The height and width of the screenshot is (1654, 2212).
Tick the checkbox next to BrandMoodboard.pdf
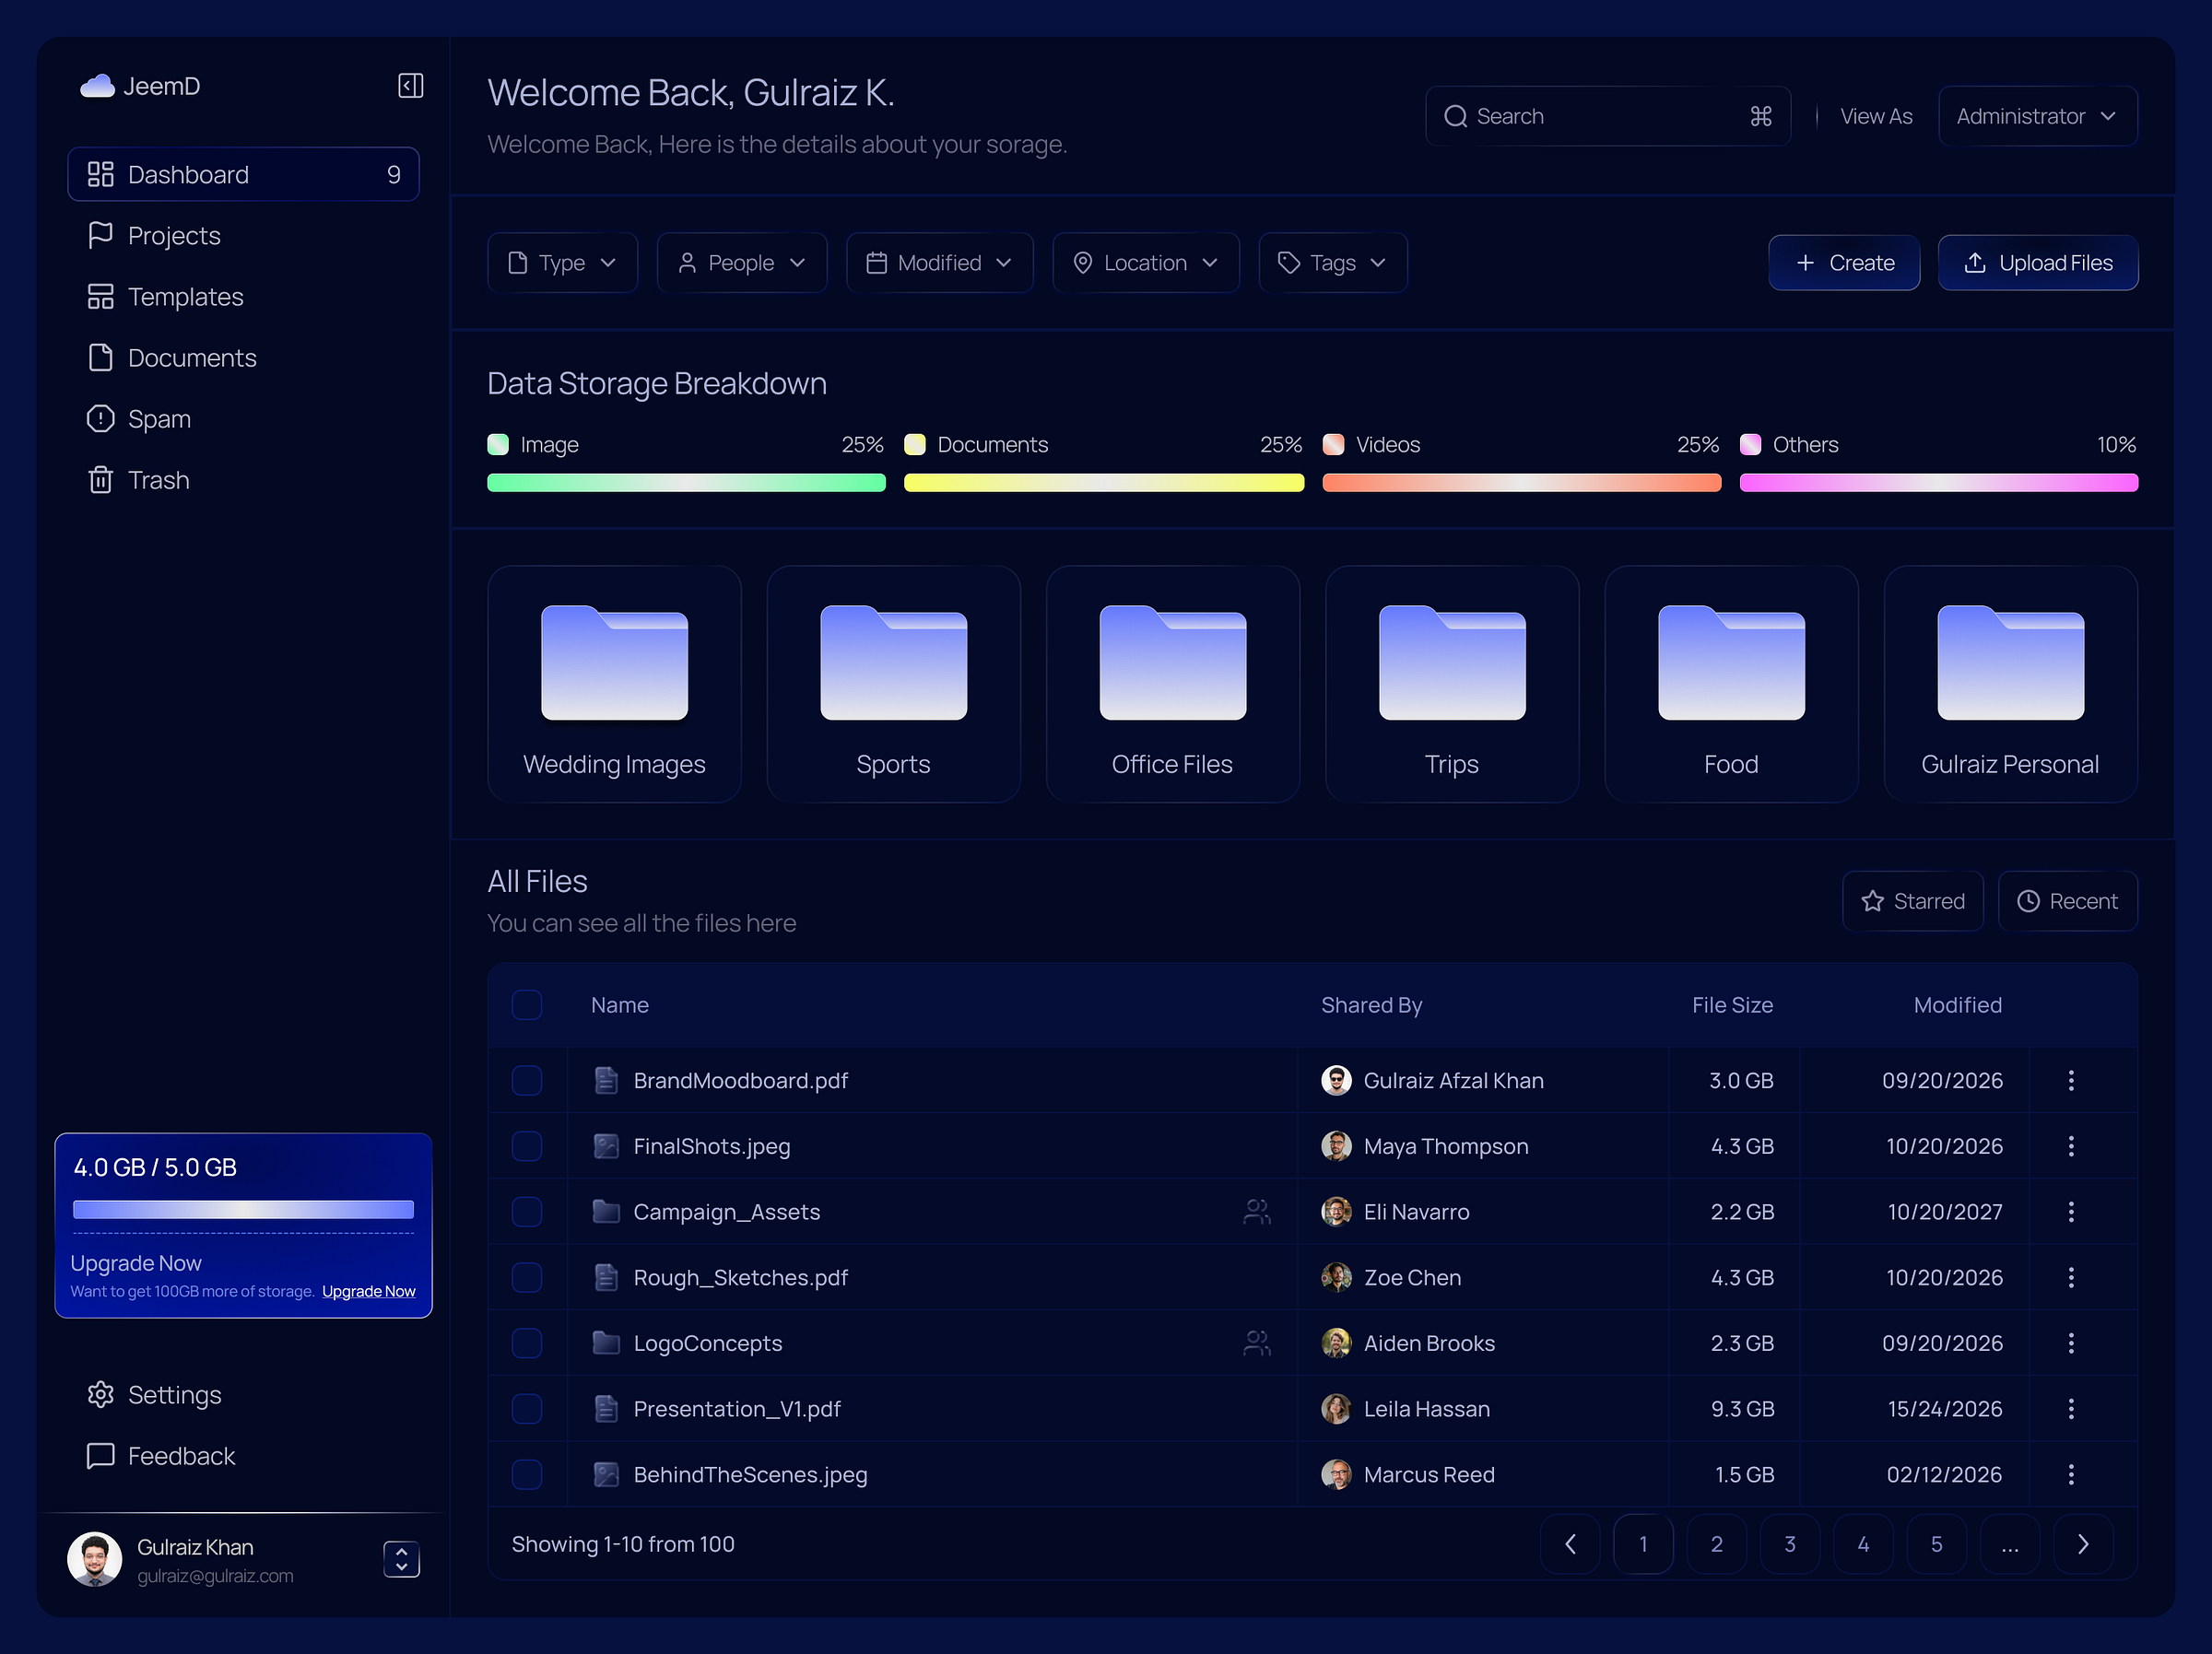(527, 1080)
